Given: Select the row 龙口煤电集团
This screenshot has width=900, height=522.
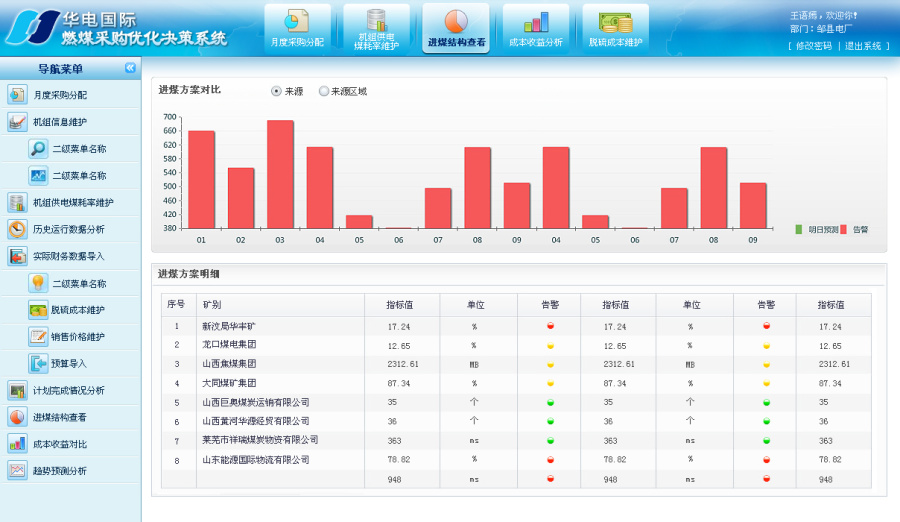Looking at the screenshot, I should point(516,345).
